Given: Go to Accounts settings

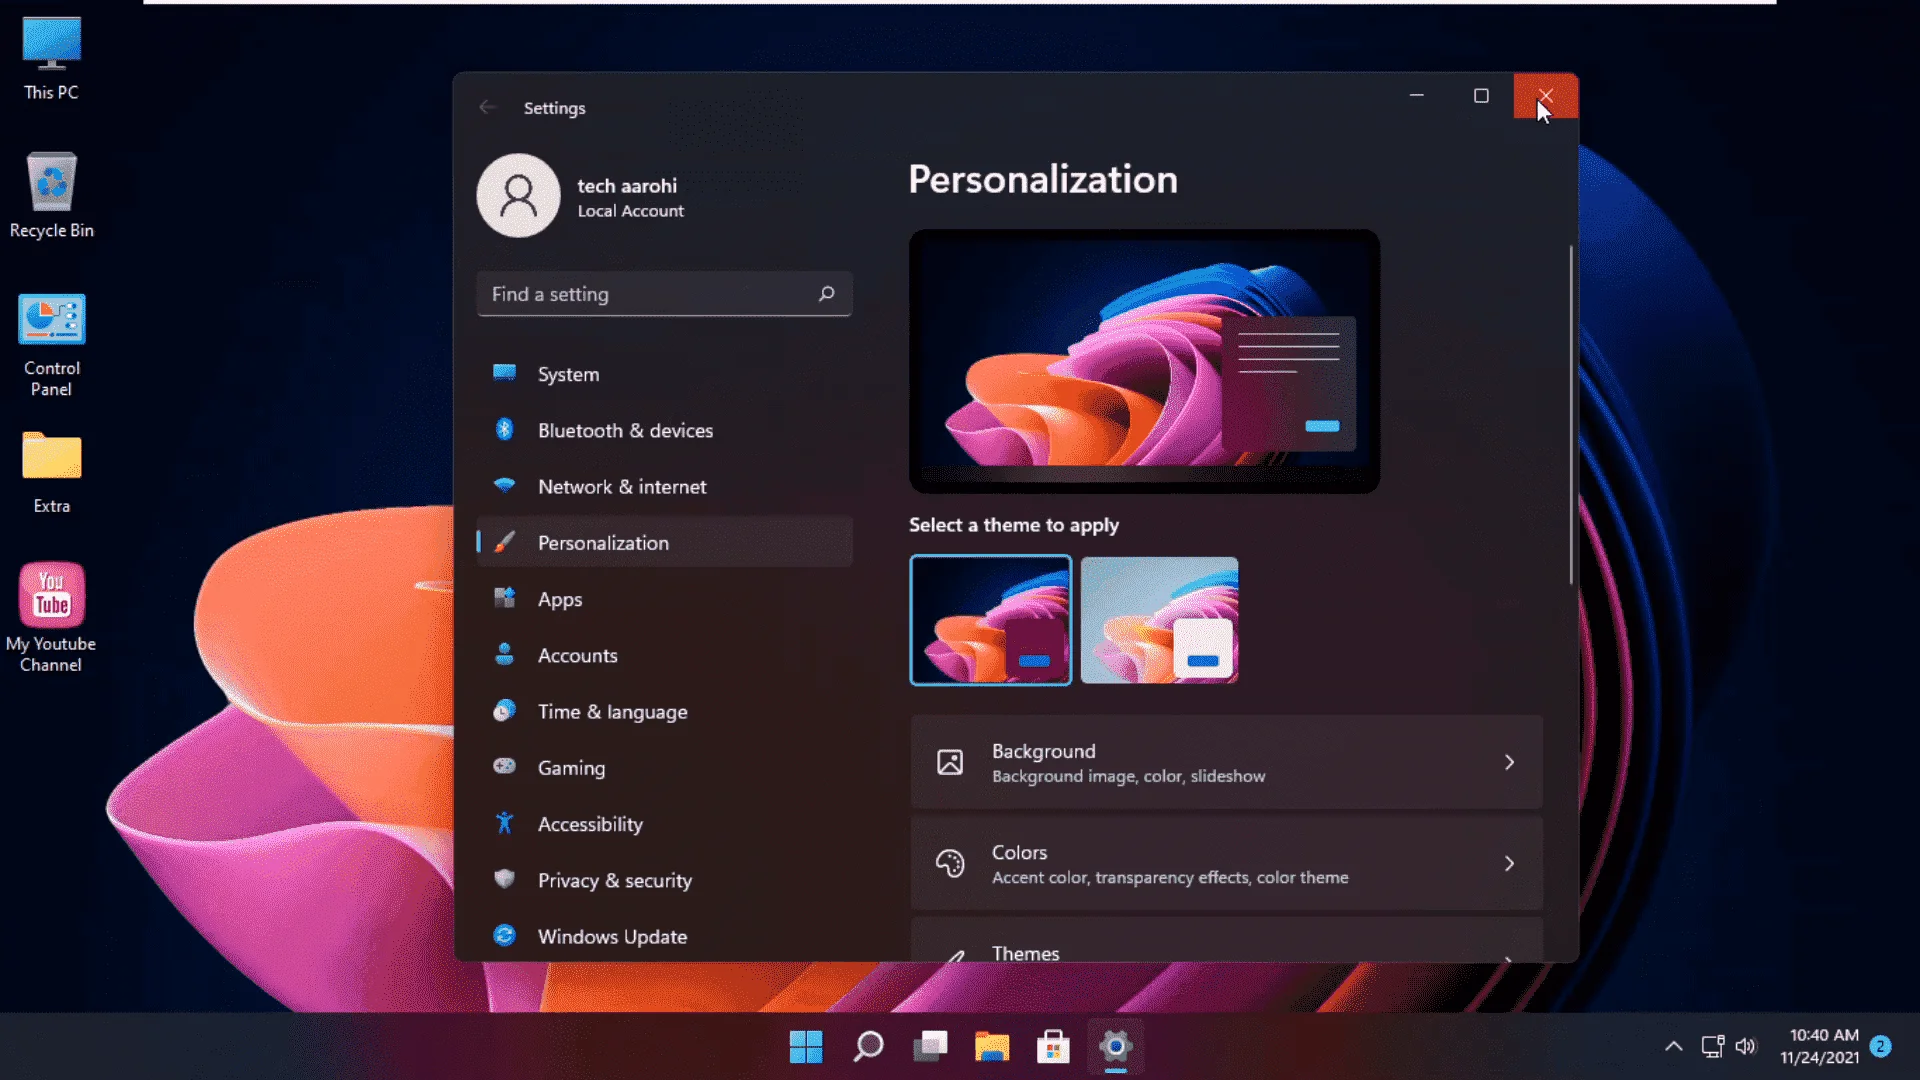Looking at the screenshot, I should (664, 655).
